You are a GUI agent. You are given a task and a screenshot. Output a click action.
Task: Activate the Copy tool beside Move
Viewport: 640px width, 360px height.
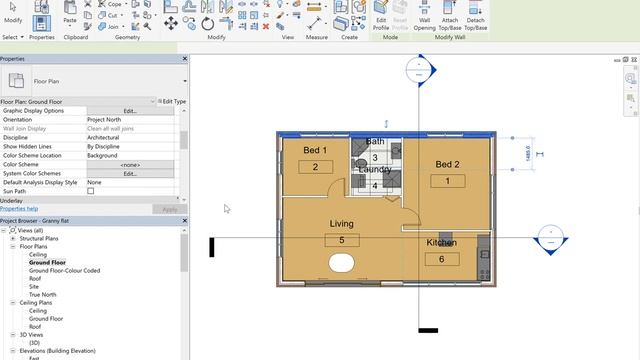point(189,23)
